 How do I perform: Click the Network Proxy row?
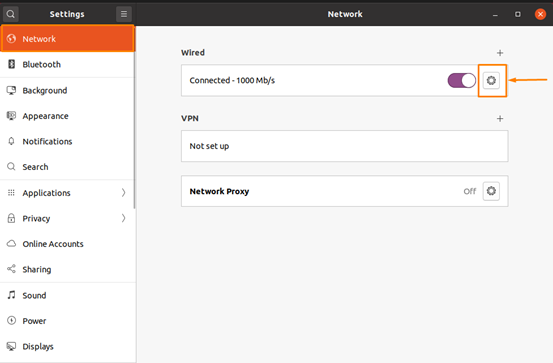pyautogui.click(x=345, y=191)
